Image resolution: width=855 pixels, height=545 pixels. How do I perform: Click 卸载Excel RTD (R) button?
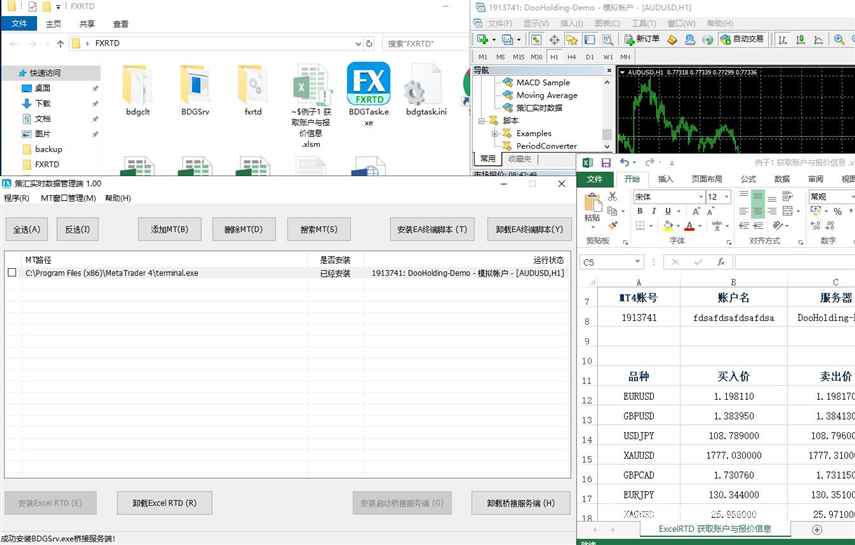click(x=165, y=502)
